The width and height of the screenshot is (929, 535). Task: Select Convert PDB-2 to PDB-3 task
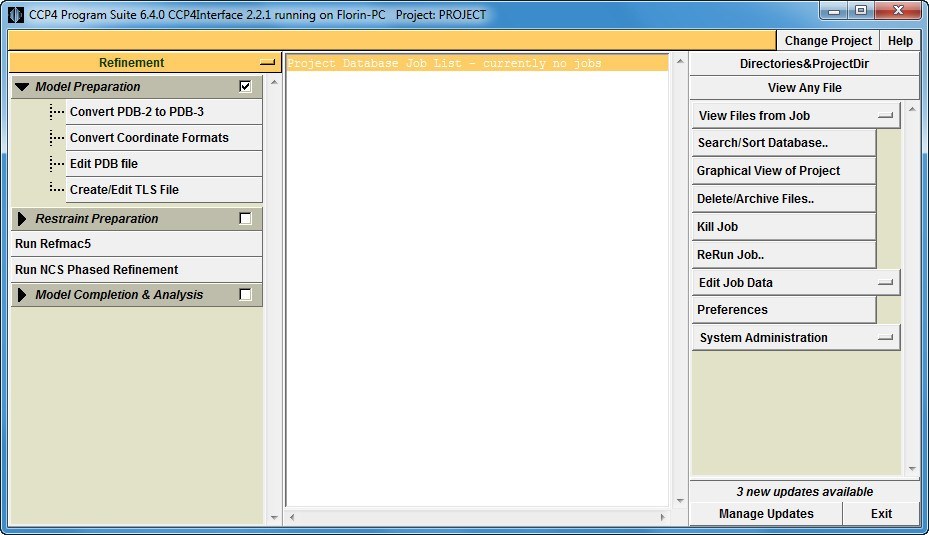(137, 112)
